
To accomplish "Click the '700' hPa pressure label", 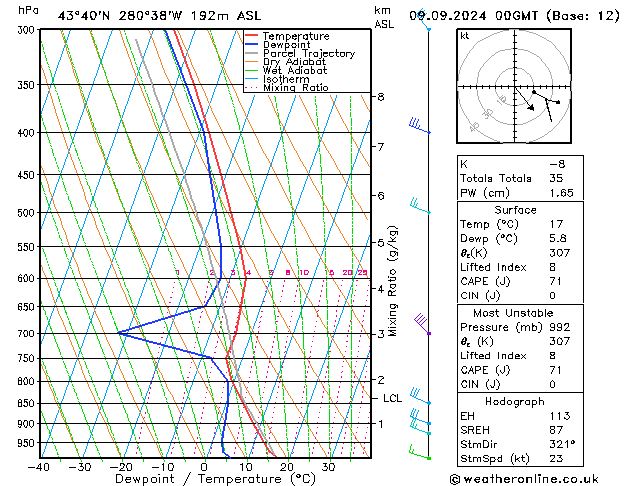I will click(28, 334).
